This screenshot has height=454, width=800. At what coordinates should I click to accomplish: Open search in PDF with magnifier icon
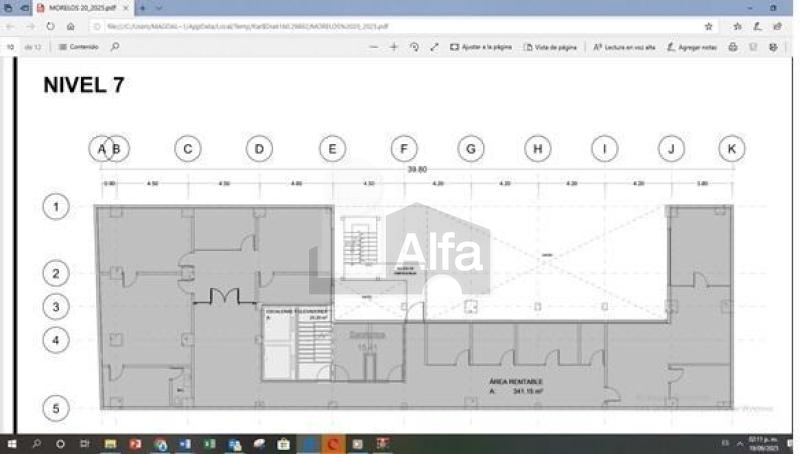point(115,47)
